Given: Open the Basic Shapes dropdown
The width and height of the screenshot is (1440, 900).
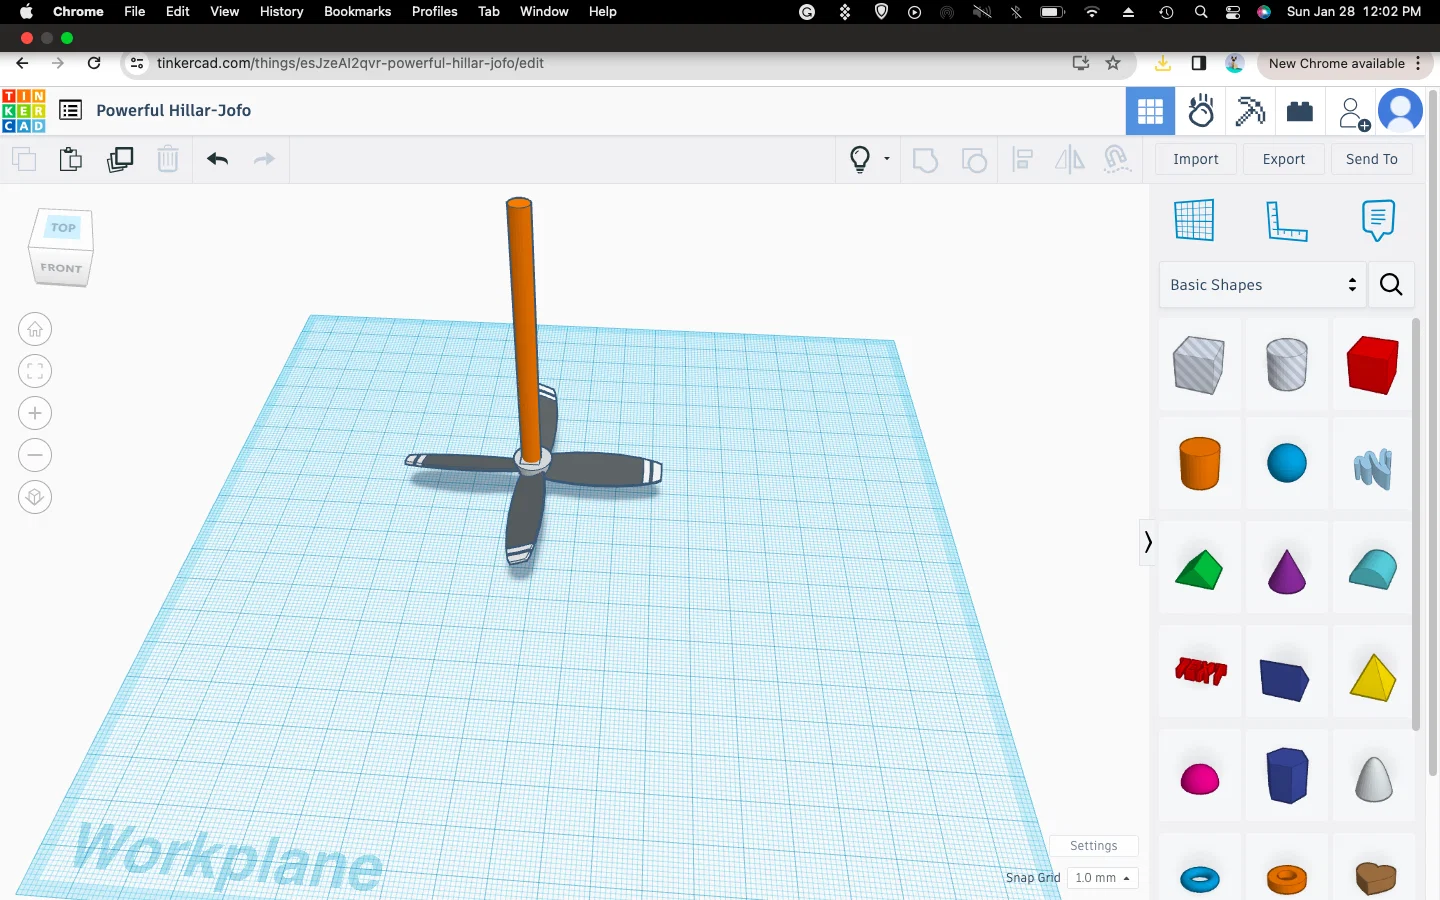Looking at the screenshot, I should tap(1263, 285).
